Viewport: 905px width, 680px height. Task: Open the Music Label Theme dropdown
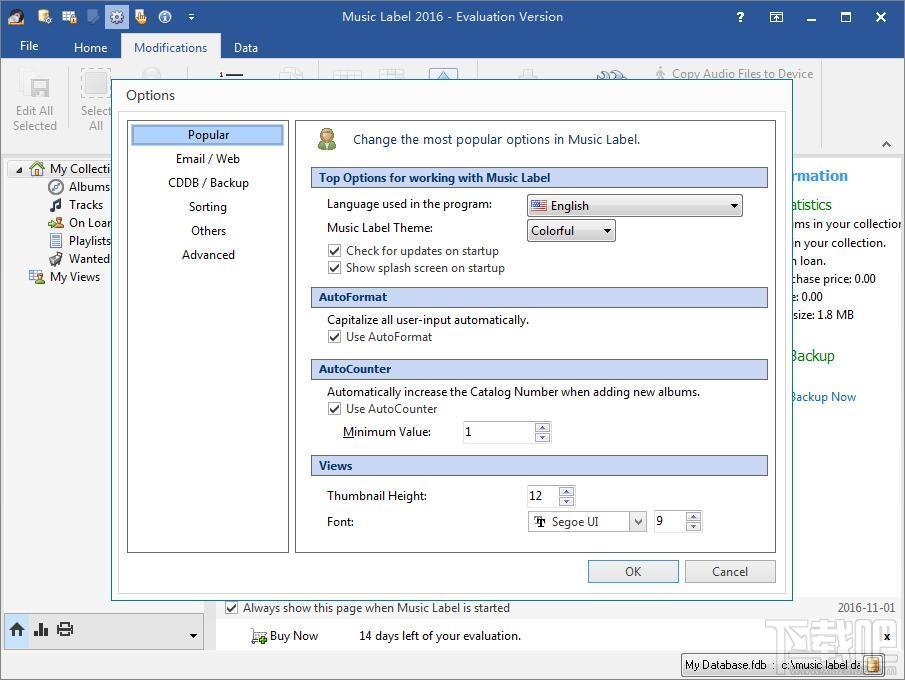pos(571,230)
